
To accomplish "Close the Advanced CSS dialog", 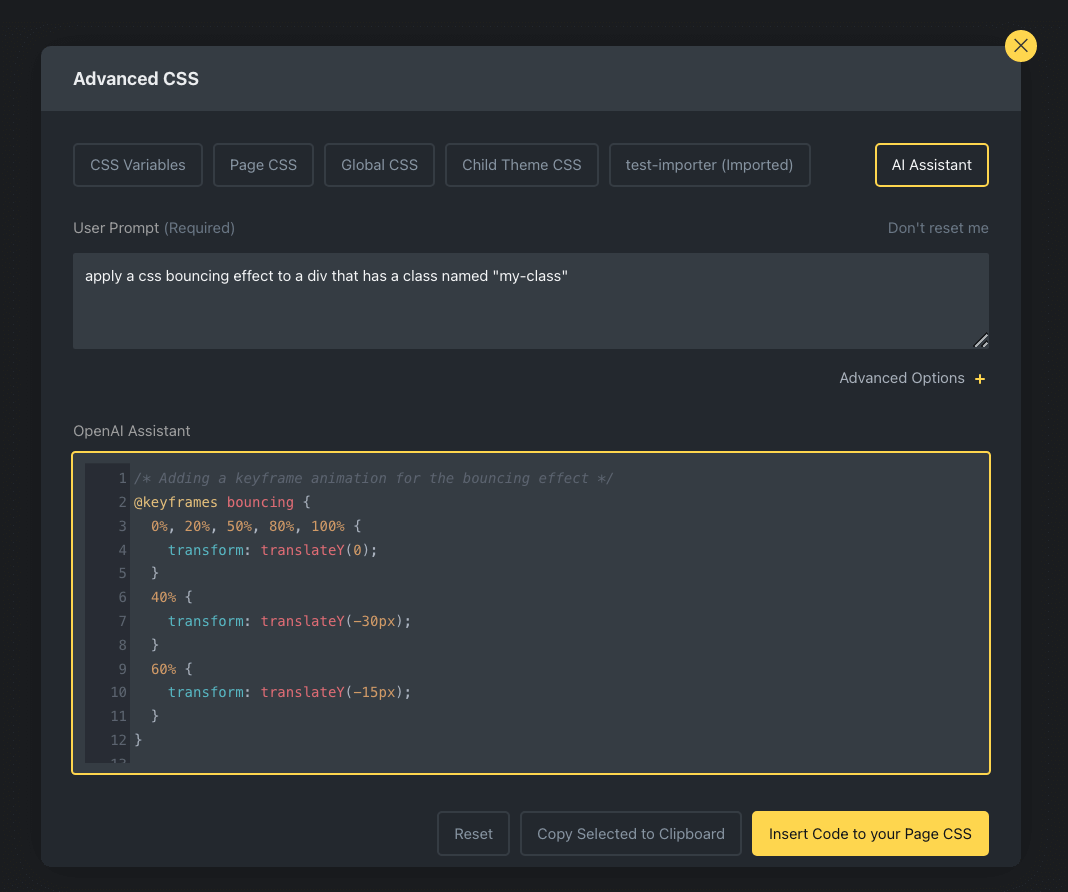I will [x=1020, y=45].
